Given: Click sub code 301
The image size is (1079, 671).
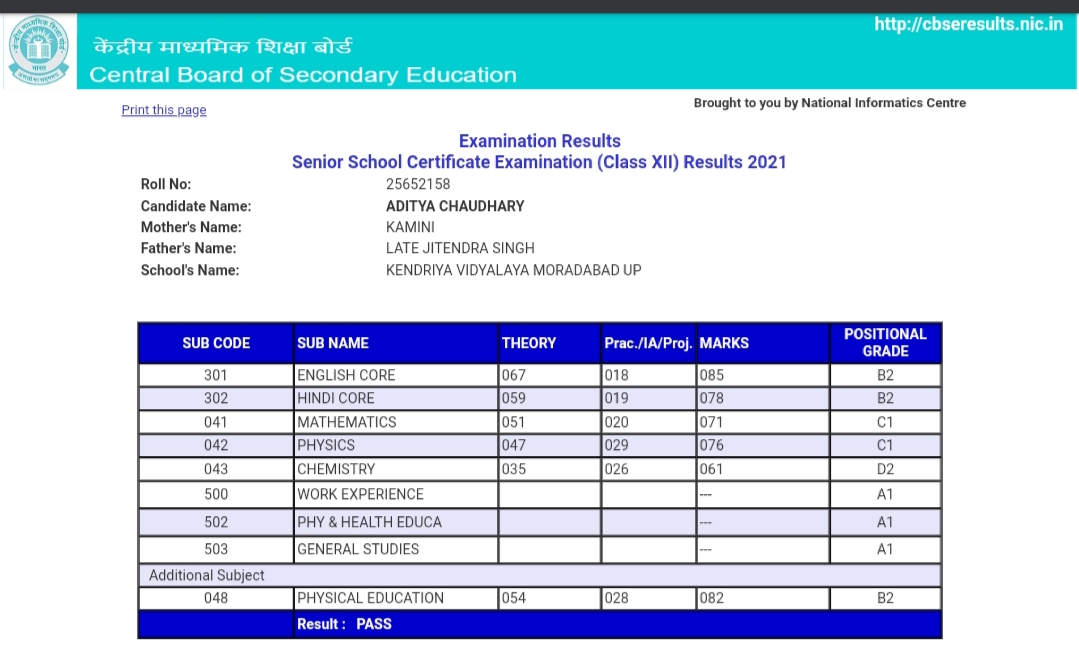Looking at the screenshot, I should 216,375.
